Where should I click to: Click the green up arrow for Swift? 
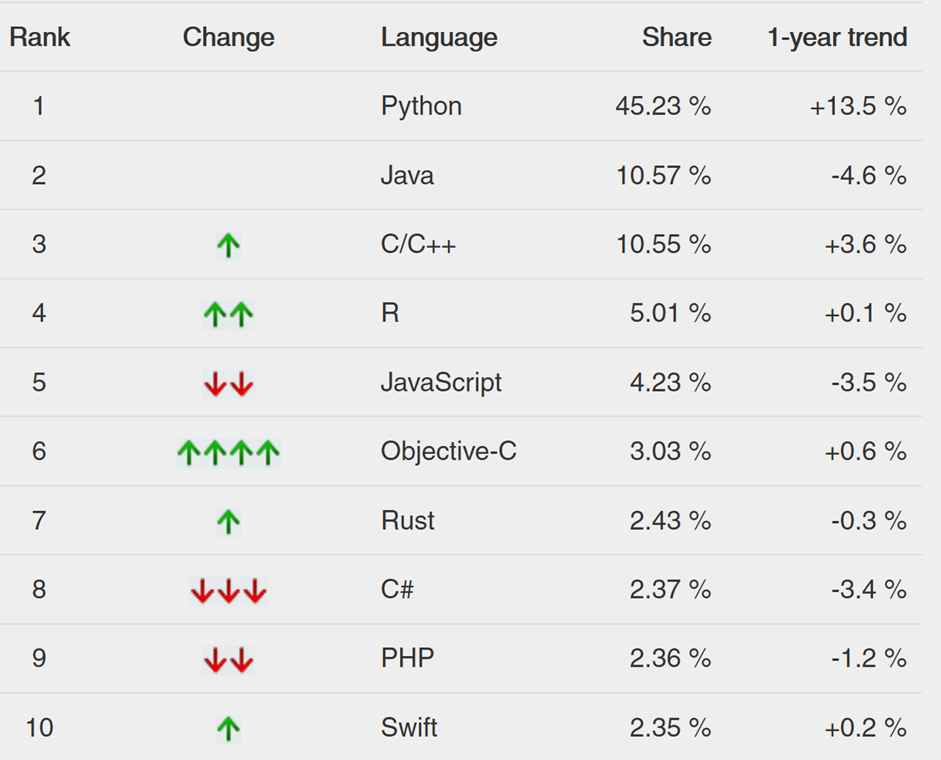[x=228, y=729]
